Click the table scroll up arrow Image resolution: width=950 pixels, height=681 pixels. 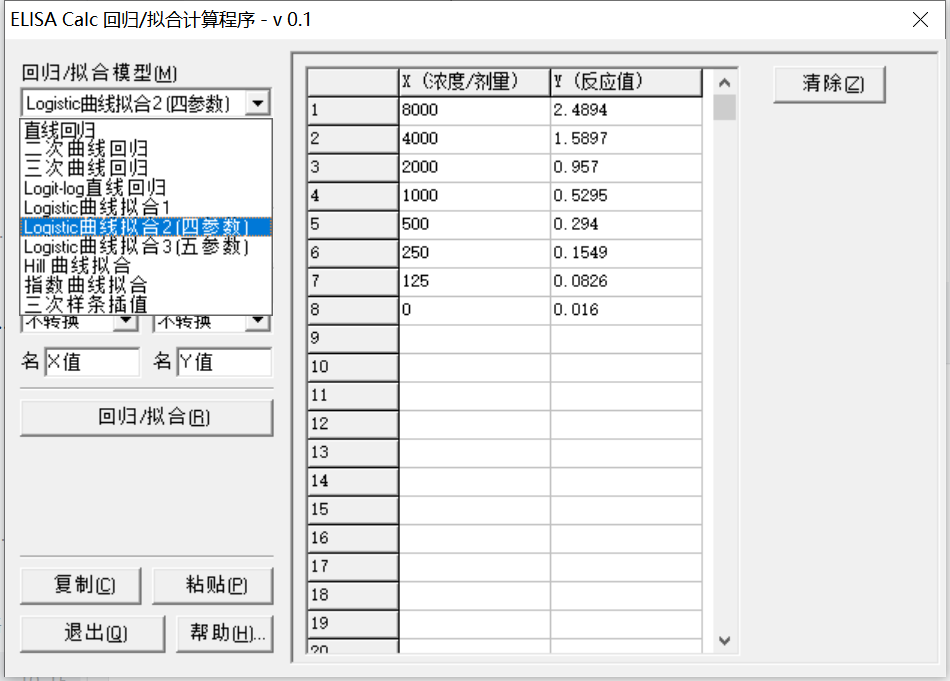(x=725, y=82)
